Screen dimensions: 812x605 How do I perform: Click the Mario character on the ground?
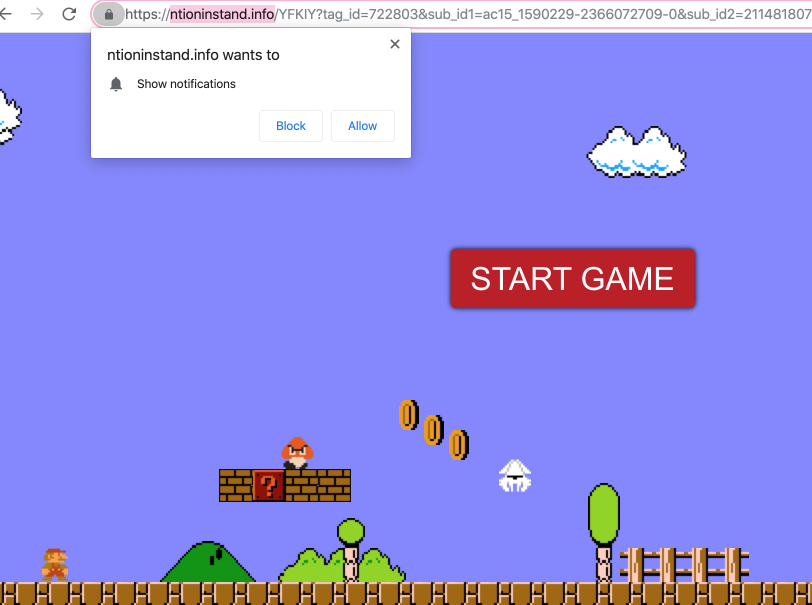tap(55, 564)
